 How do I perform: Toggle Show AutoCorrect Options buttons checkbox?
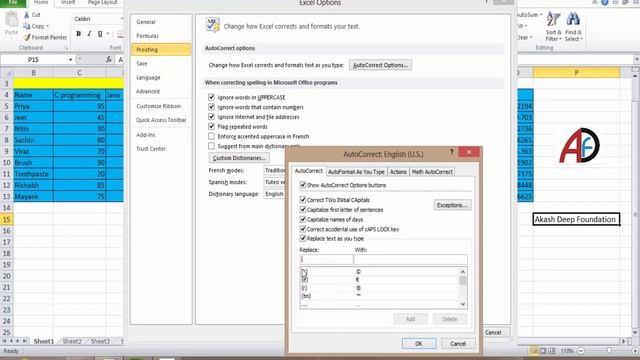(x=303, y=185)
